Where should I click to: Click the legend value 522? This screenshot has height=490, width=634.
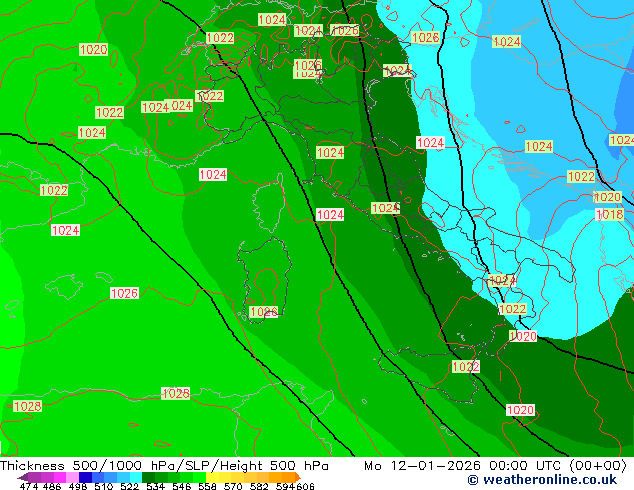click(129, 486)
